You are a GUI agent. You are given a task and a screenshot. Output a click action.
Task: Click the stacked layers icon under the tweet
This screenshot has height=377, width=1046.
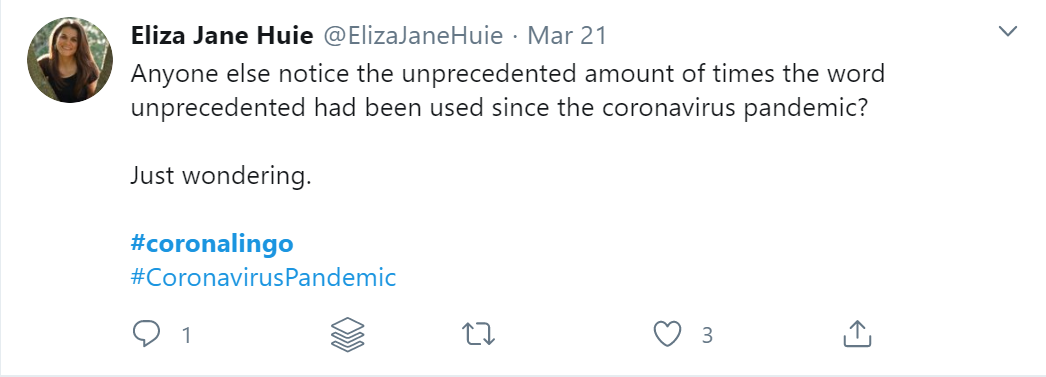pyautogui.click(x=348, y=334)
